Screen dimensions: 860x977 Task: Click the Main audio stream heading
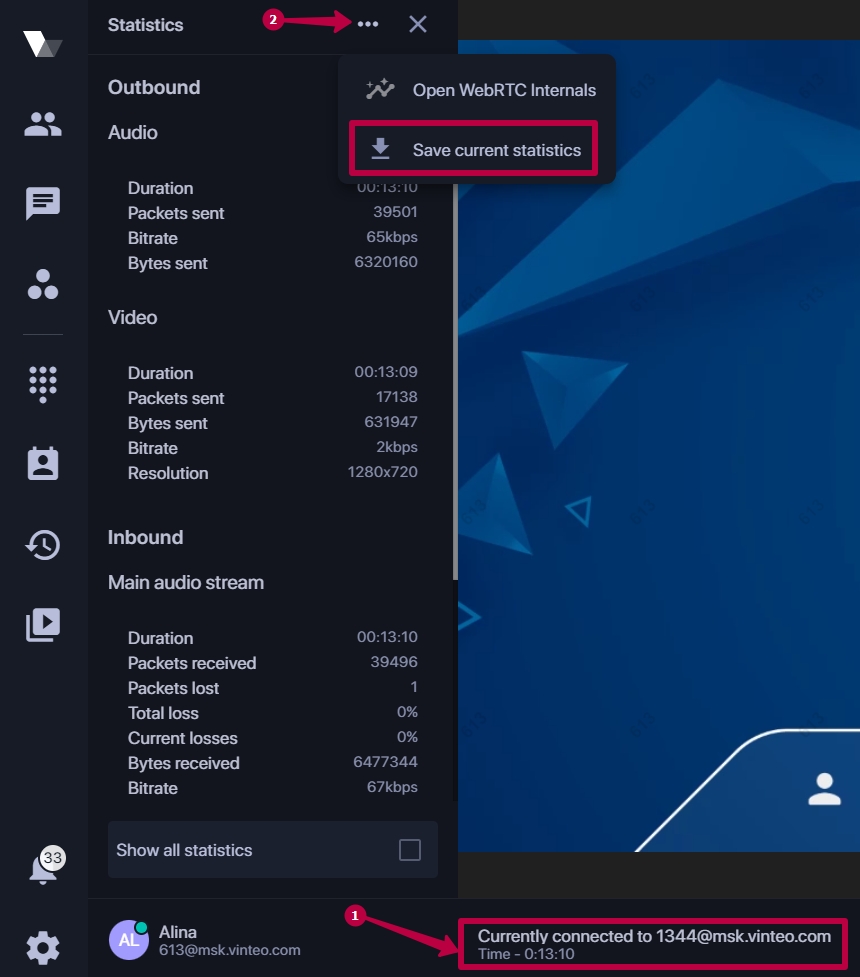(186, 583)
